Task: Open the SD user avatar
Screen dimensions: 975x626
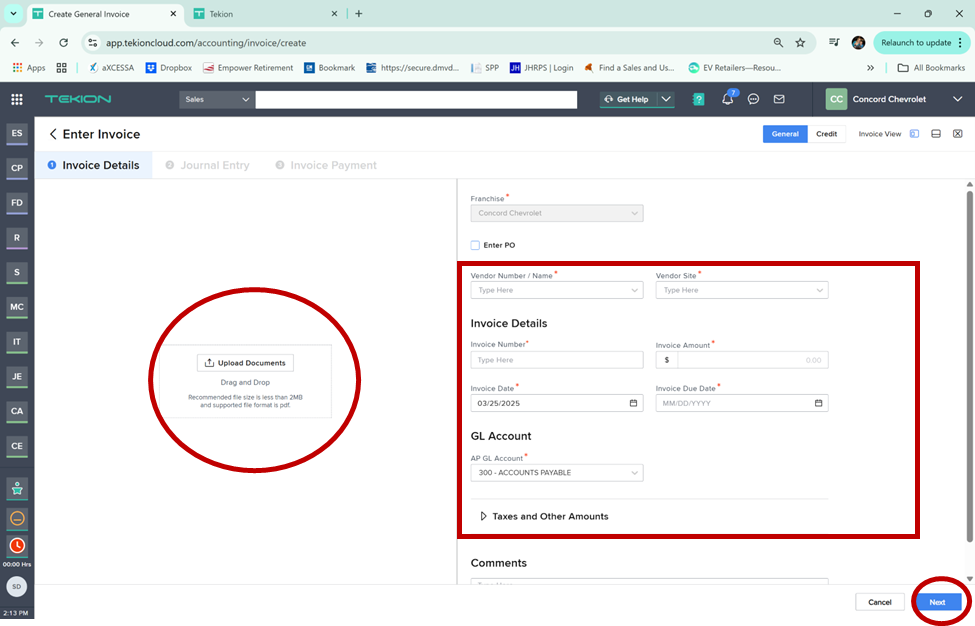Action: (x=17, y=586)
